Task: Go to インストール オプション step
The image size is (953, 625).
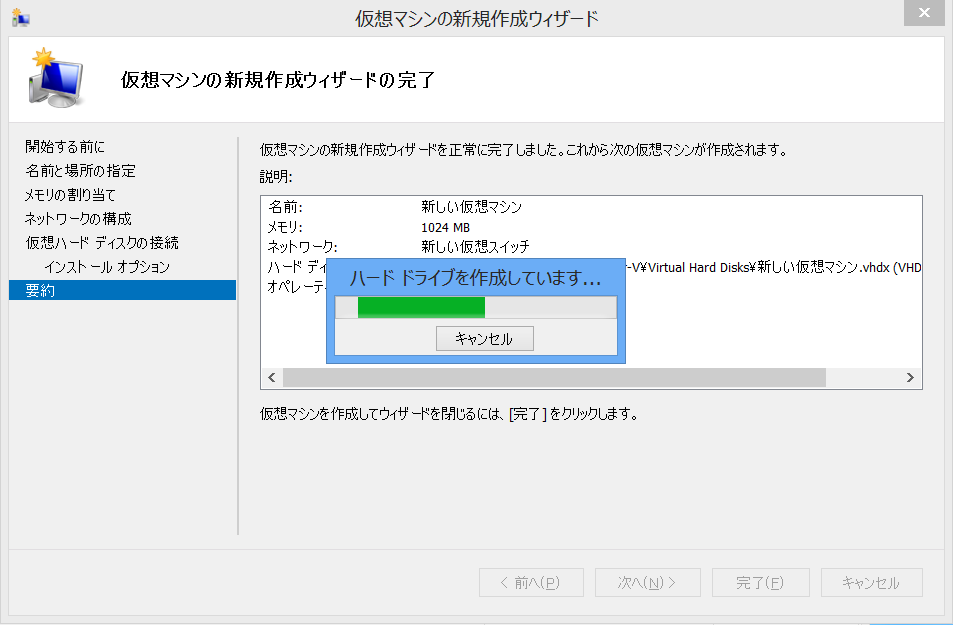Action: (107, 266)
